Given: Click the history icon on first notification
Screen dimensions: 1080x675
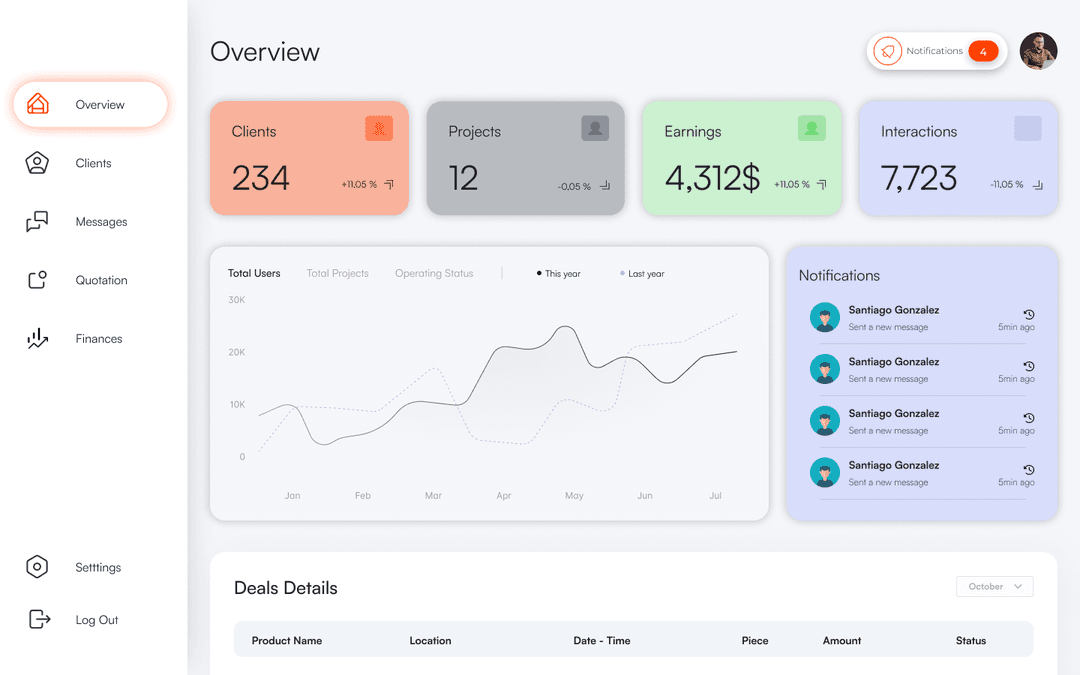Looking at the screenshot, I should (x=1029, y=314).
